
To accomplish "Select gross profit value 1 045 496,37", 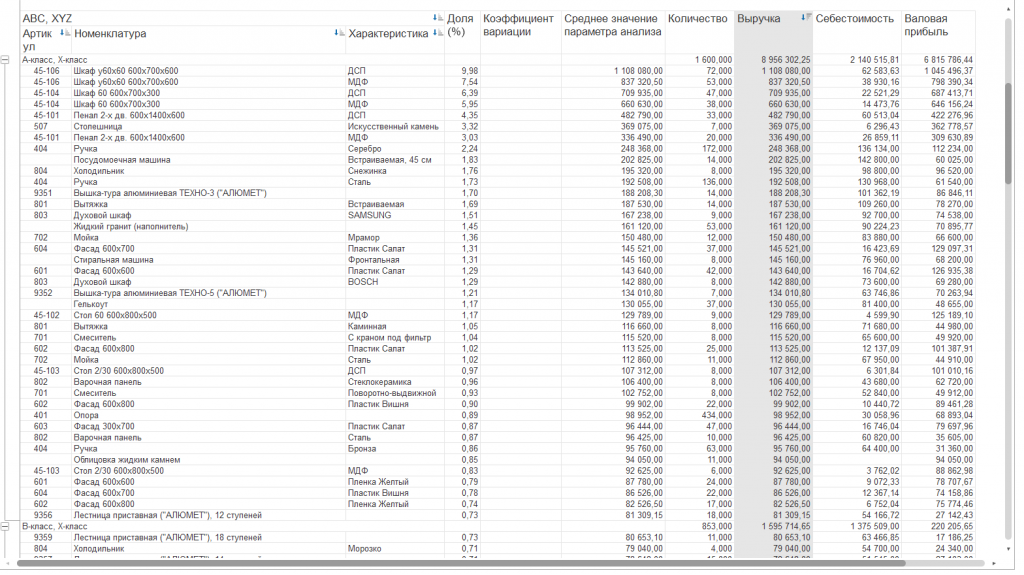I will pyautogui.click(x=948, y=71).
